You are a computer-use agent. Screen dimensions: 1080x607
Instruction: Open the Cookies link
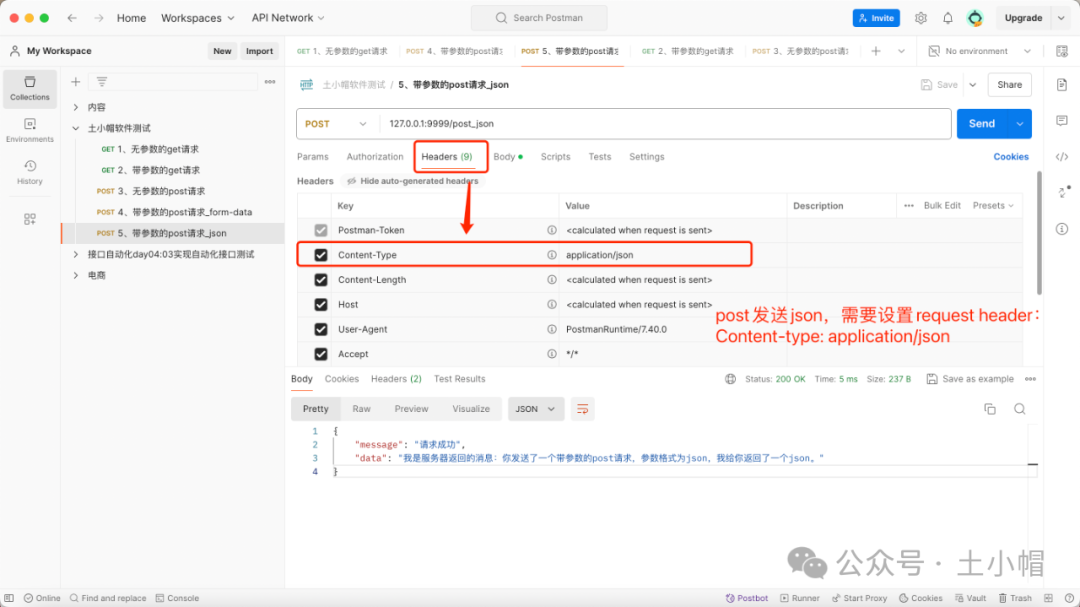point(1010,157)
